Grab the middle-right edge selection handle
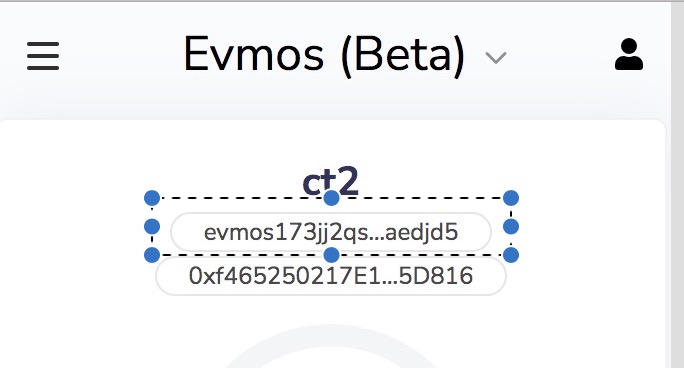The height and width of the screenshot is (368, 684). pyautogui.click(x=511, y=227)
